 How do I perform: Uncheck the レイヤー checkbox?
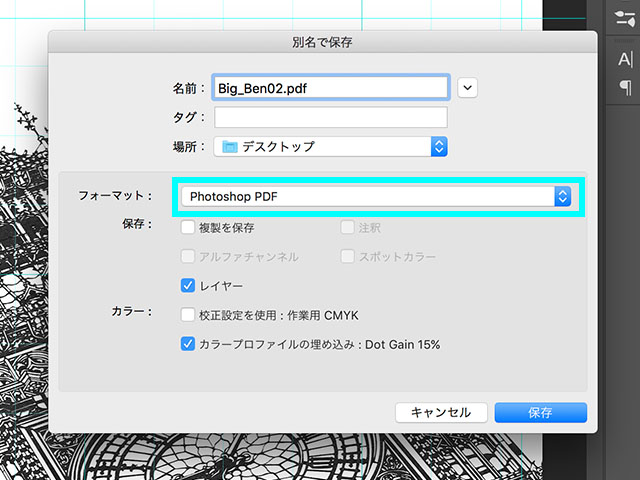click(x=188, y=286)
